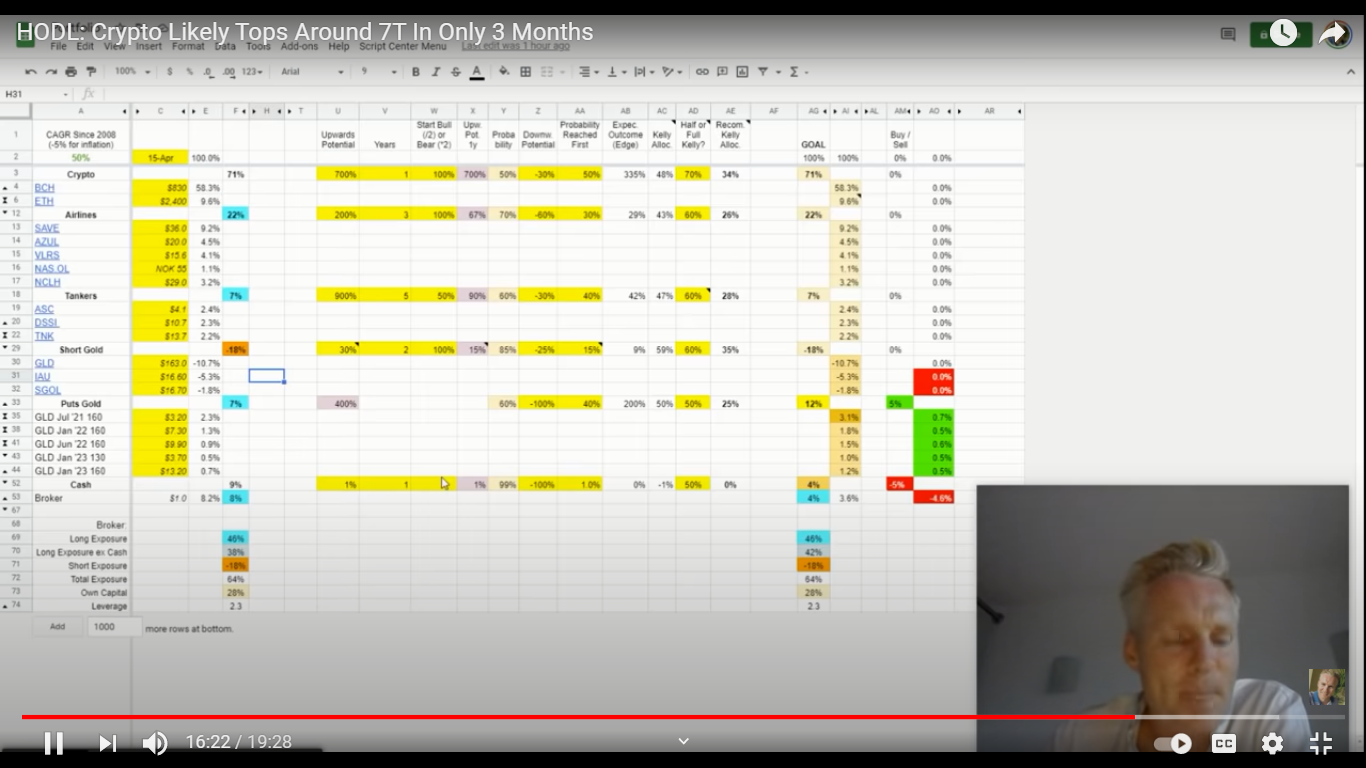Open the video chapters/comments icon
Image resolution: width=1366 pixels, height=768 pixels.
(x=1228, y=34)
